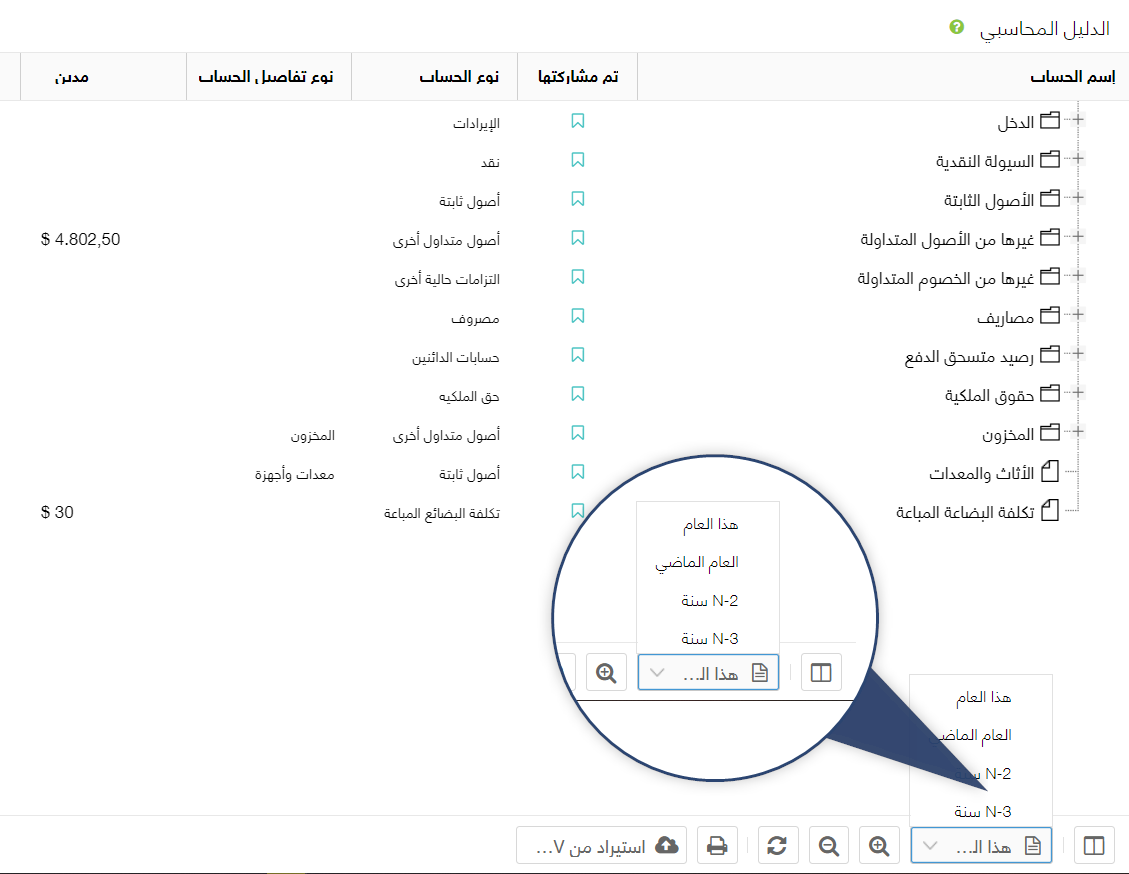Image resolution: width=1129 pixels, height=874 pixels.
Task: Click the bookmark icon in المخزون row
Action: pos(577,432)
